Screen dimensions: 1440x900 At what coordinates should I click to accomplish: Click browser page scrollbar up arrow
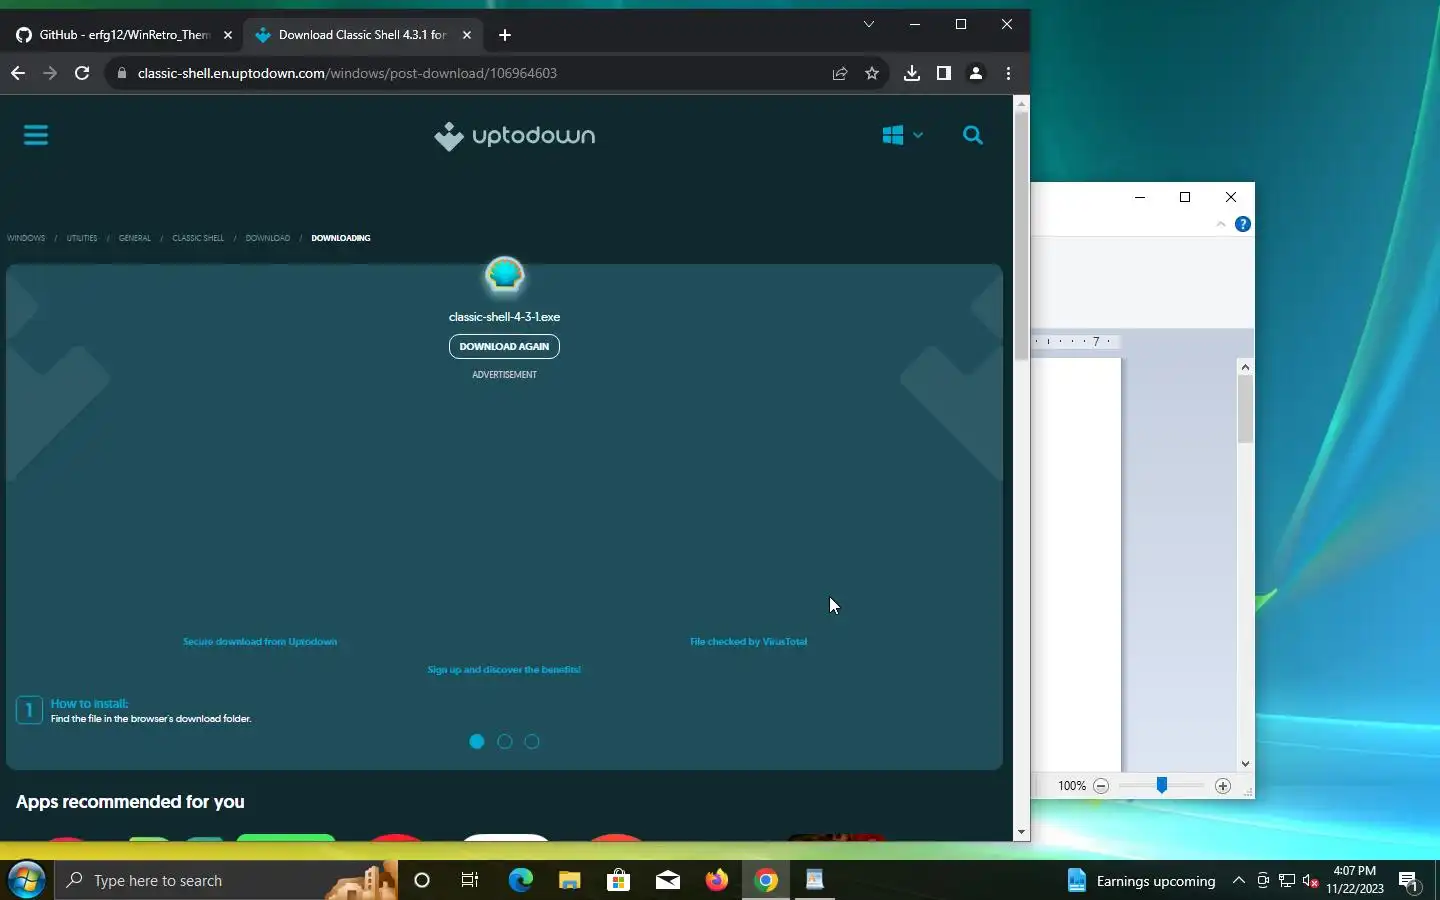(1021, 103)
